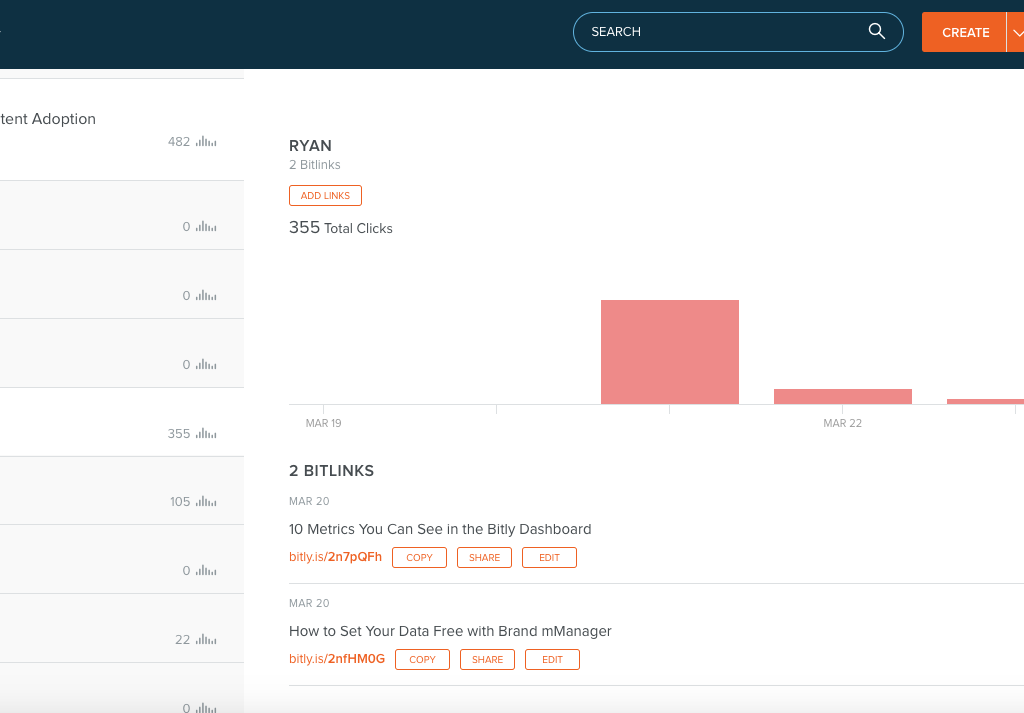Click stats icon beside 105 count

(x=206, y=501)
